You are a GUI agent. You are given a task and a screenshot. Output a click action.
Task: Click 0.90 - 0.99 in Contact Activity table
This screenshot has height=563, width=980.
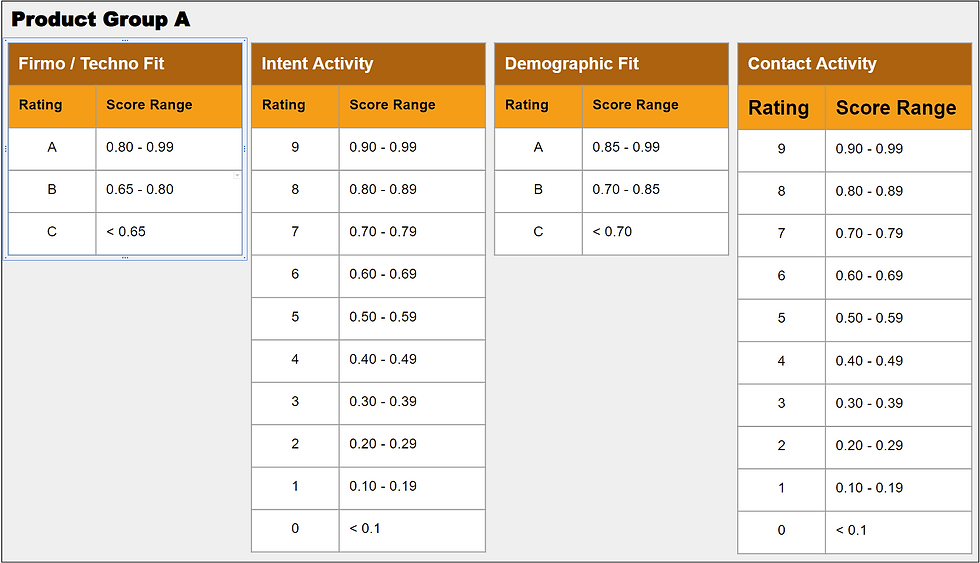click(899, 151)
